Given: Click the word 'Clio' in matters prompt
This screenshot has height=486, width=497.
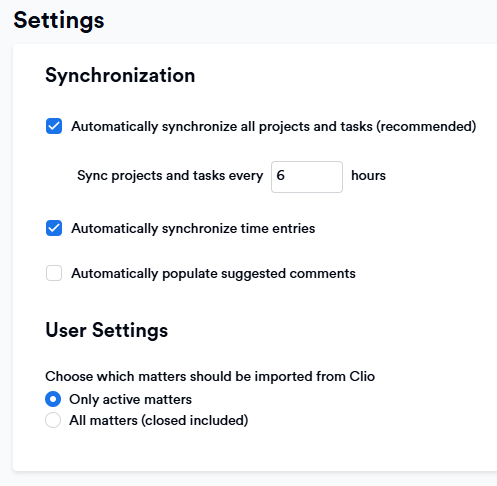Looking at the screenshot, I should click(362, 376).
